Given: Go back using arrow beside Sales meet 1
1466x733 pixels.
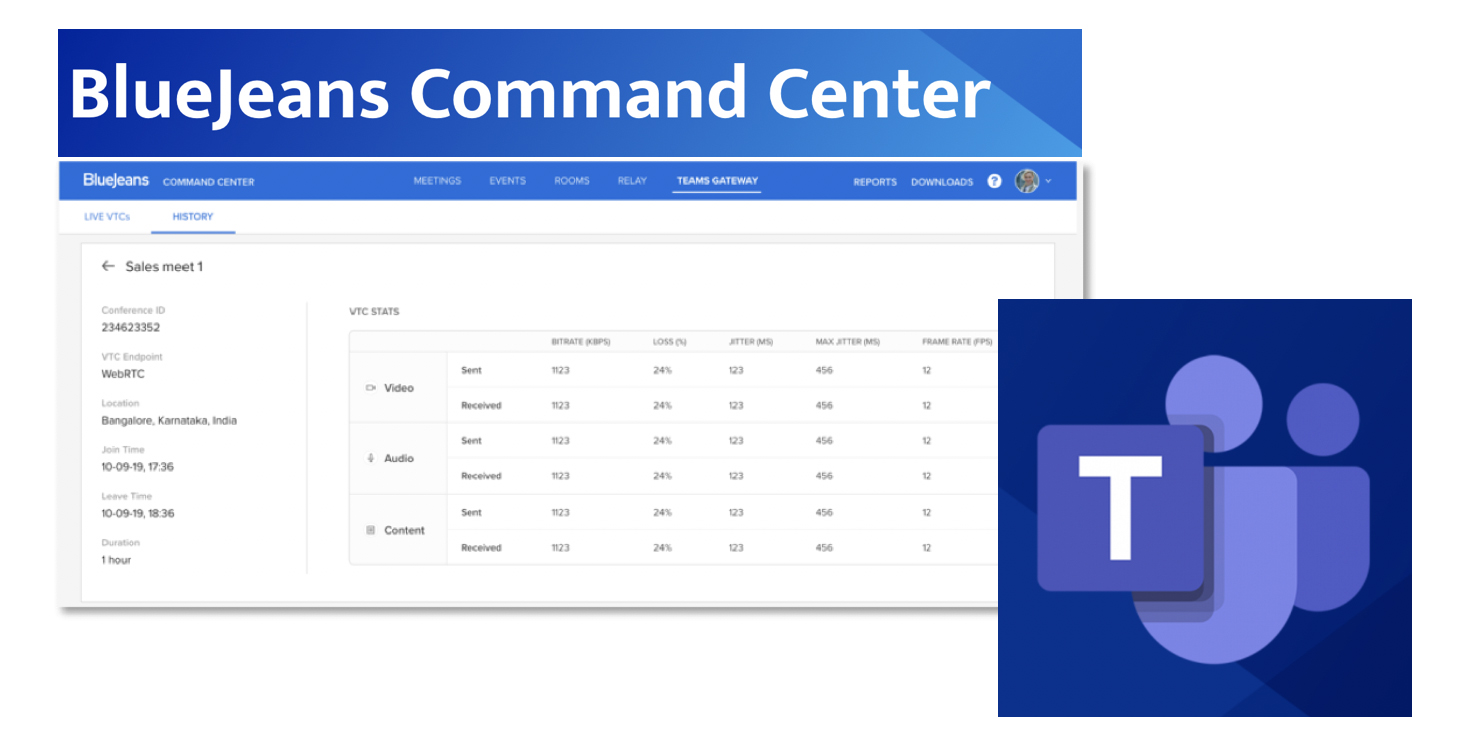Looking at the screenshot, I should pos(108,267).
